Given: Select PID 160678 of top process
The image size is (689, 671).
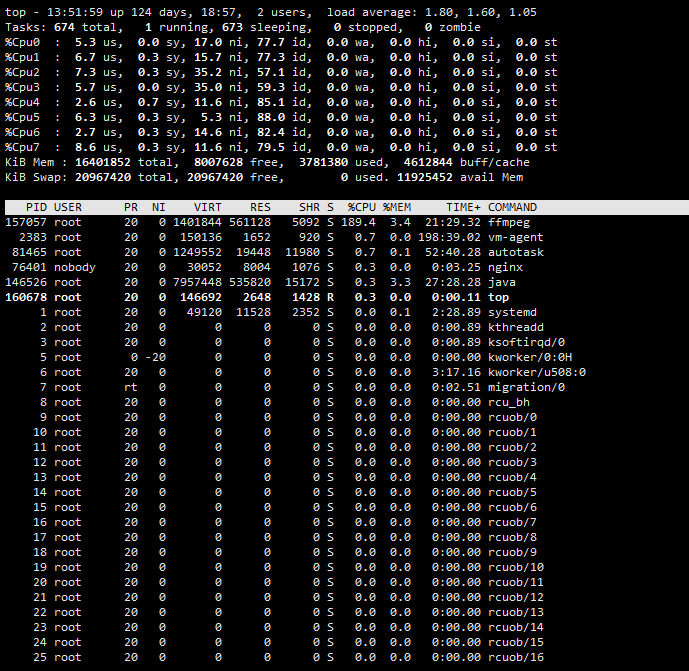Looking at the screenshot, I should pyautogui.click(x=25, y=297).
